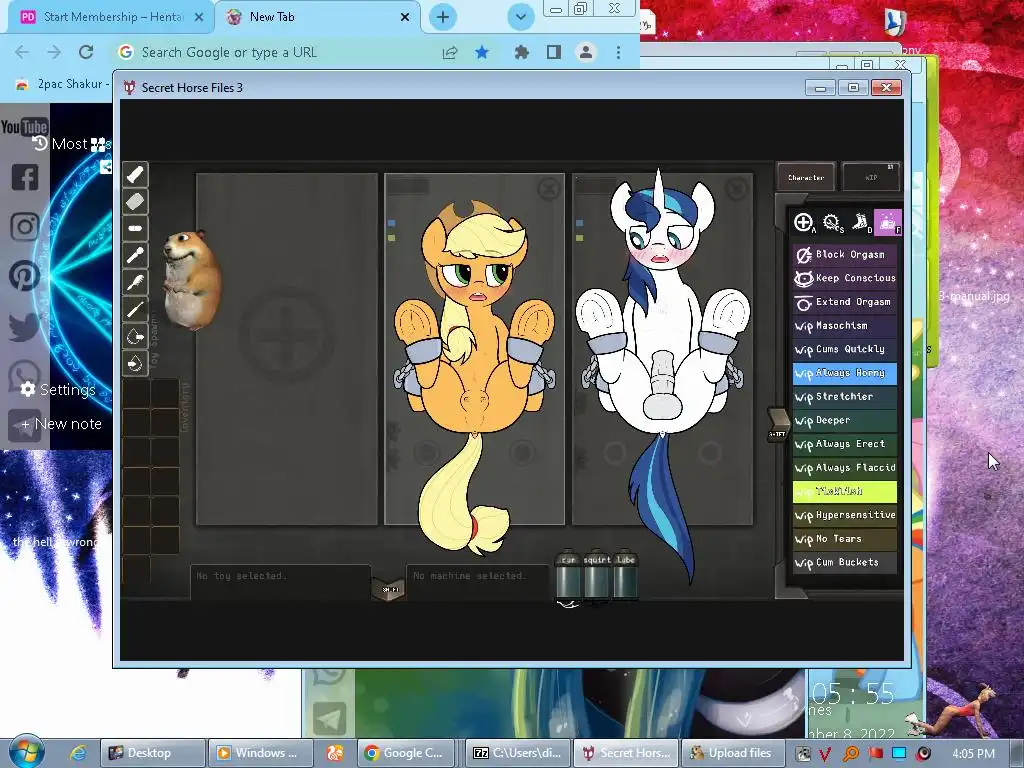Image resolution: width=1024 pixels, height=768 pixels.
Task: Click the SHIFT side tab on options panel
Action: pyautogui.click(x=777, y=425)
